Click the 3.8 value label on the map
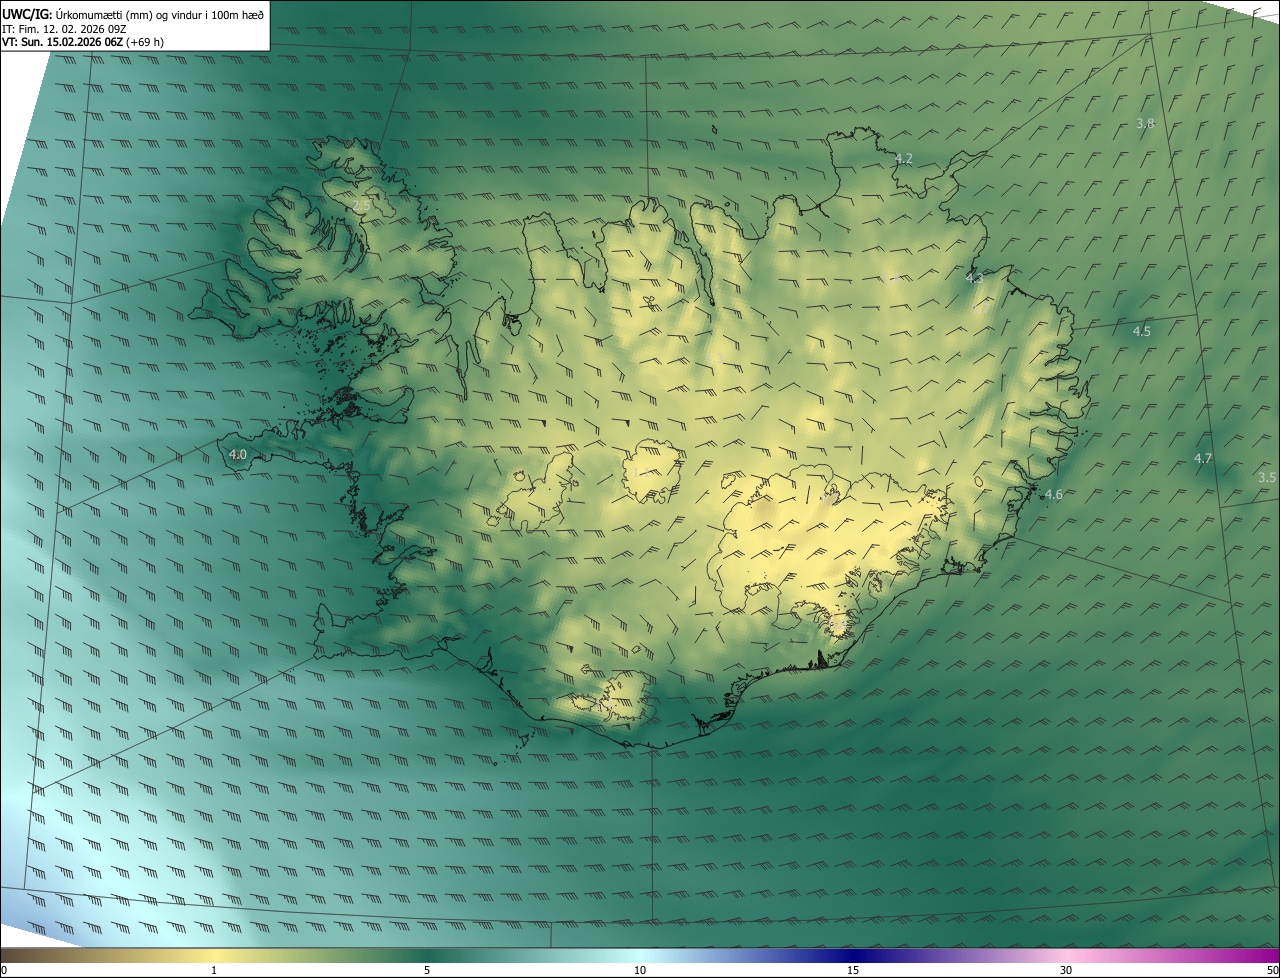1280x978 pixels. [1145, 124]
